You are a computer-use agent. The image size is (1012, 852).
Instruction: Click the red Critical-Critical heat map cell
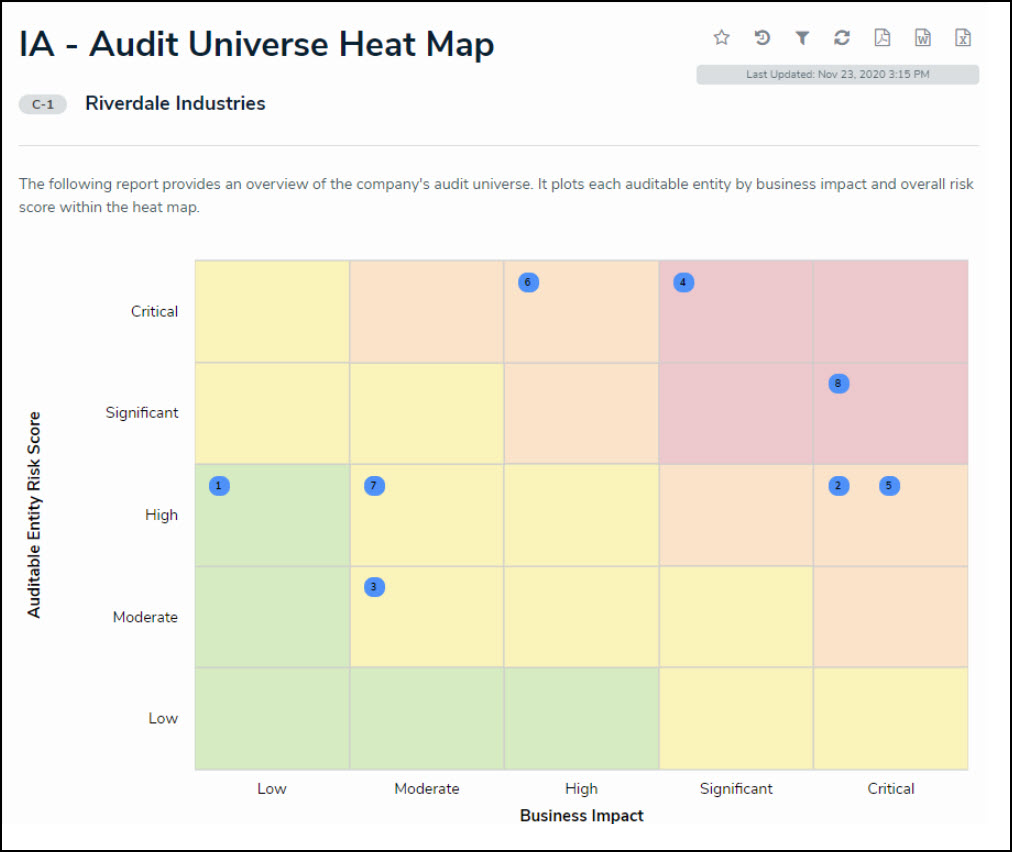890,311
